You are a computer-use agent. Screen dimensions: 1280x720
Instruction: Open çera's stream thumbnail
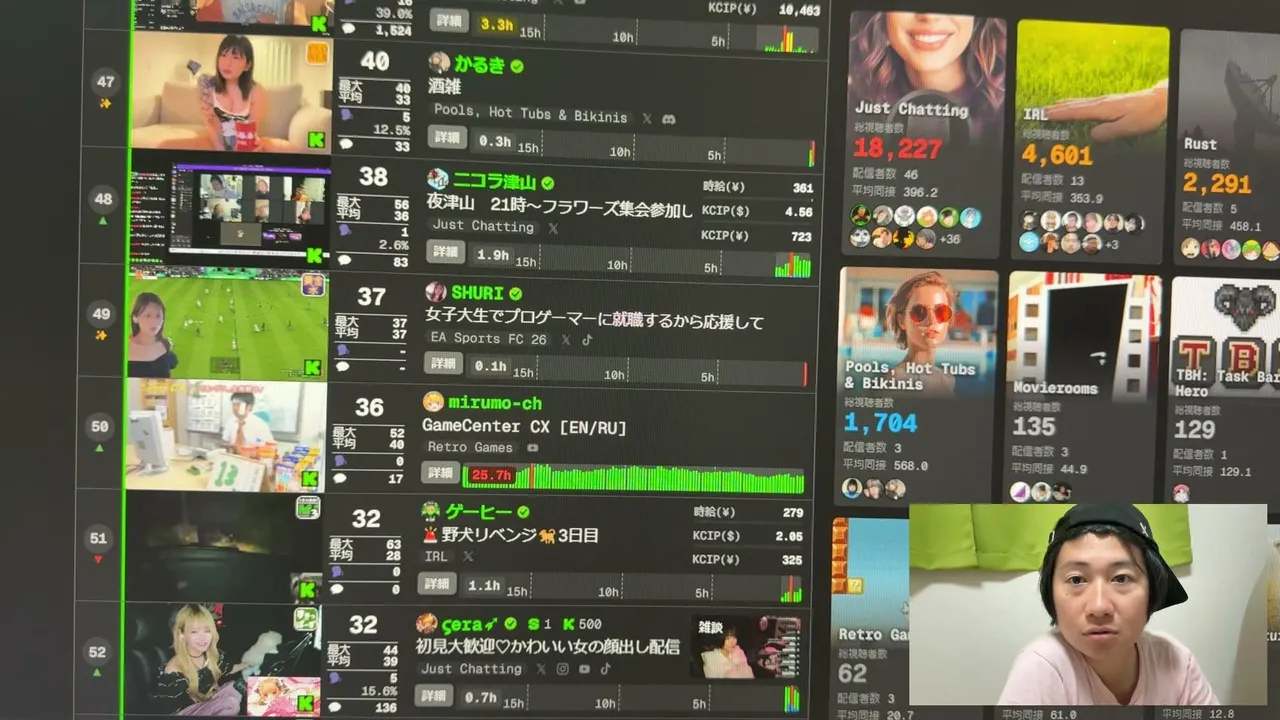click(x=221, y=660)
